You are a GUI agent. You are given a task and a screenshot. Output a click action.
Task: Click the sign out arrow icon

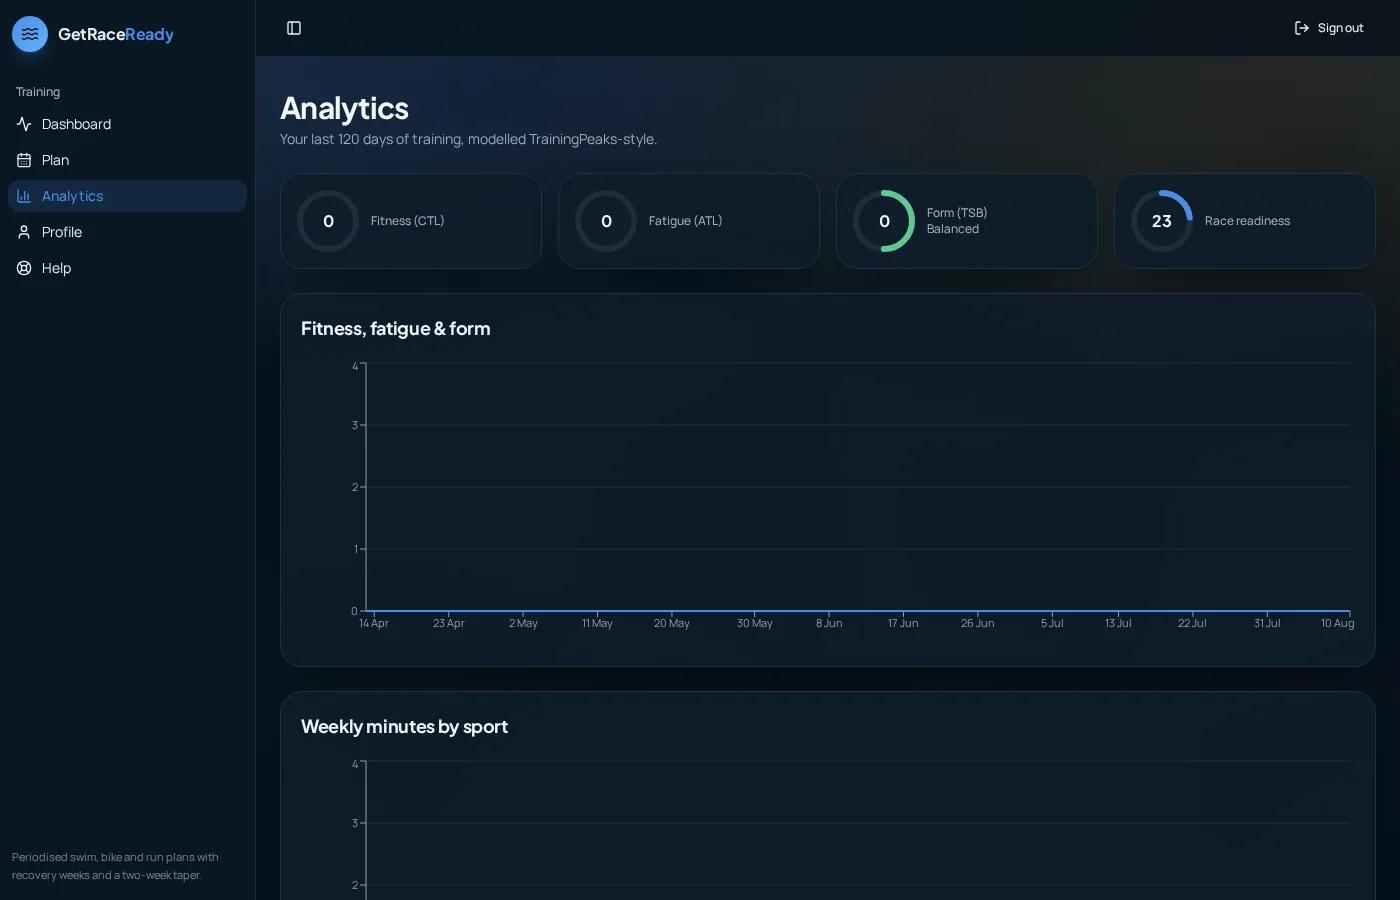(x=1302, y=28)
